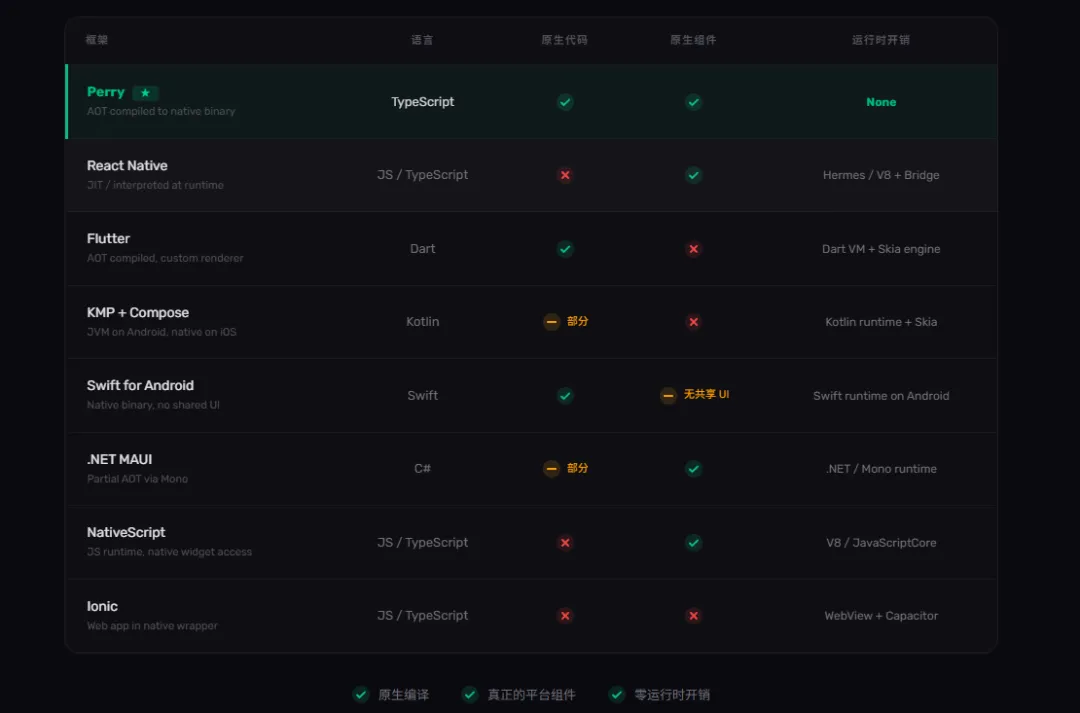Click Swift for Android orange minus icon
Screen dimensions: 1080x713
(x=668, y=395)
